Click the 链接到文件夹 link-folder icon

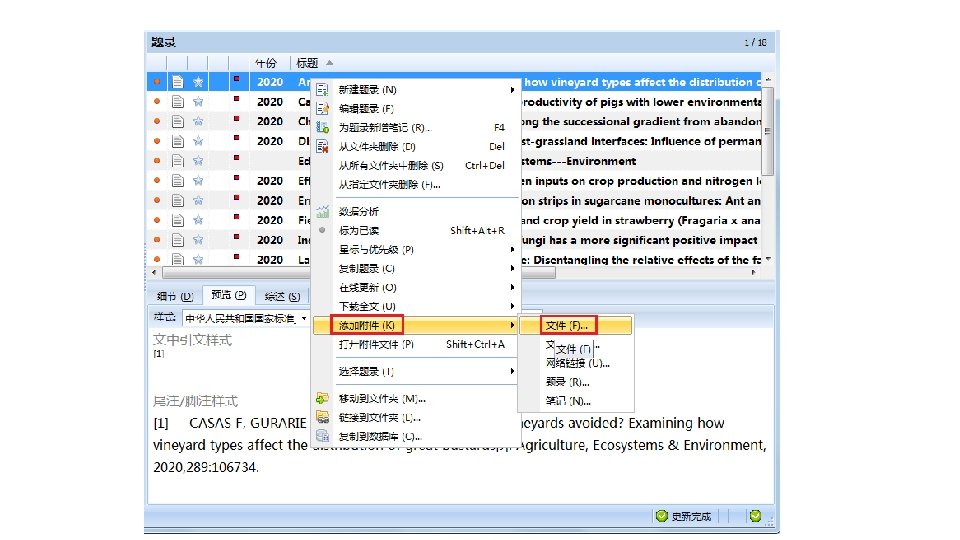point(322,418)
